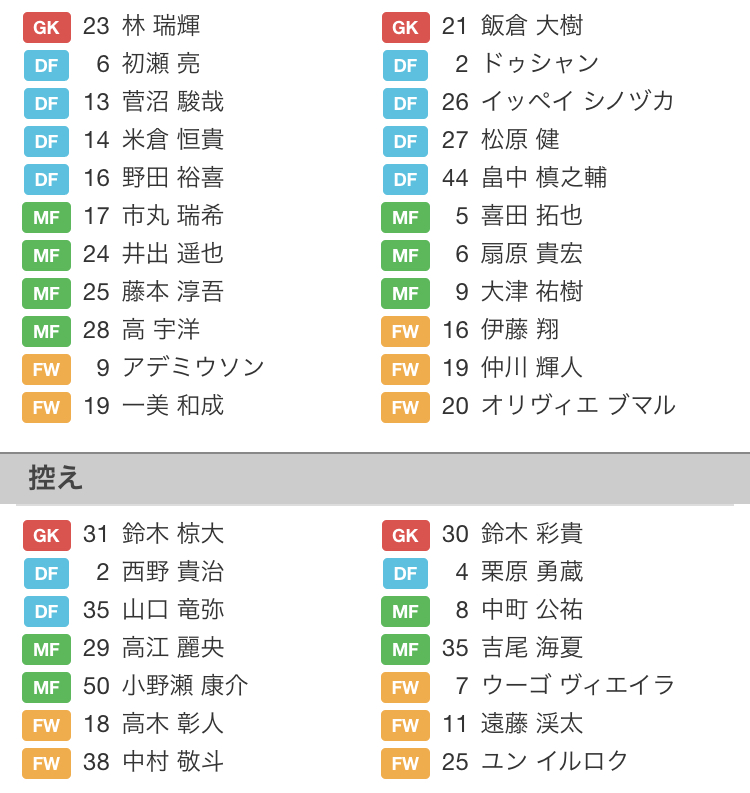Click the FW badge next to 伊藤 翔

pyautogui.click(x=405, y=331)
